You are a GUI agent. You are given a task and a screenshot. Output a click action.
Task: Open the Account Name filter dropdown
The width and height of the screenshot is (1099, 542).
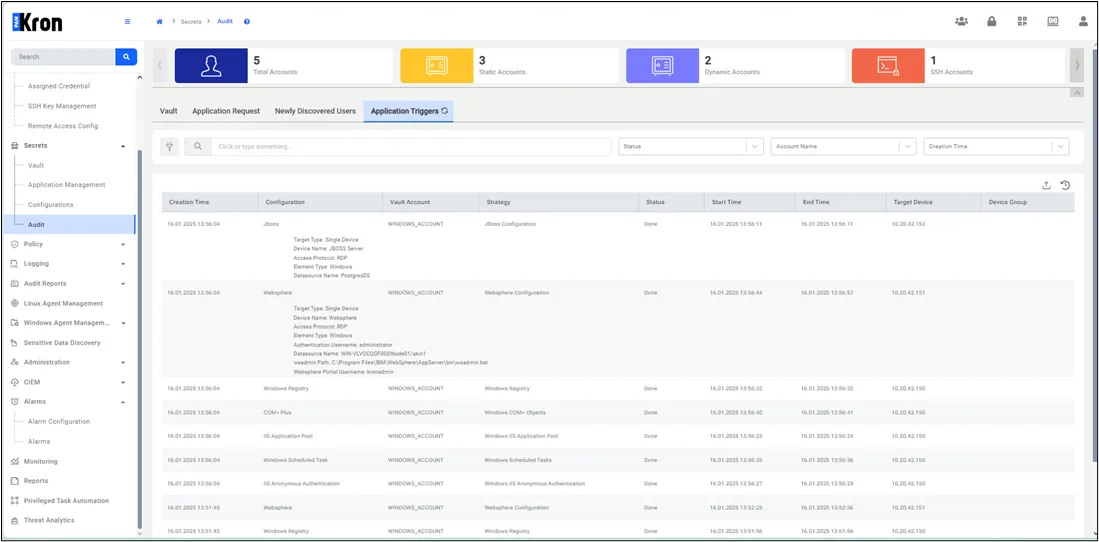843,147
